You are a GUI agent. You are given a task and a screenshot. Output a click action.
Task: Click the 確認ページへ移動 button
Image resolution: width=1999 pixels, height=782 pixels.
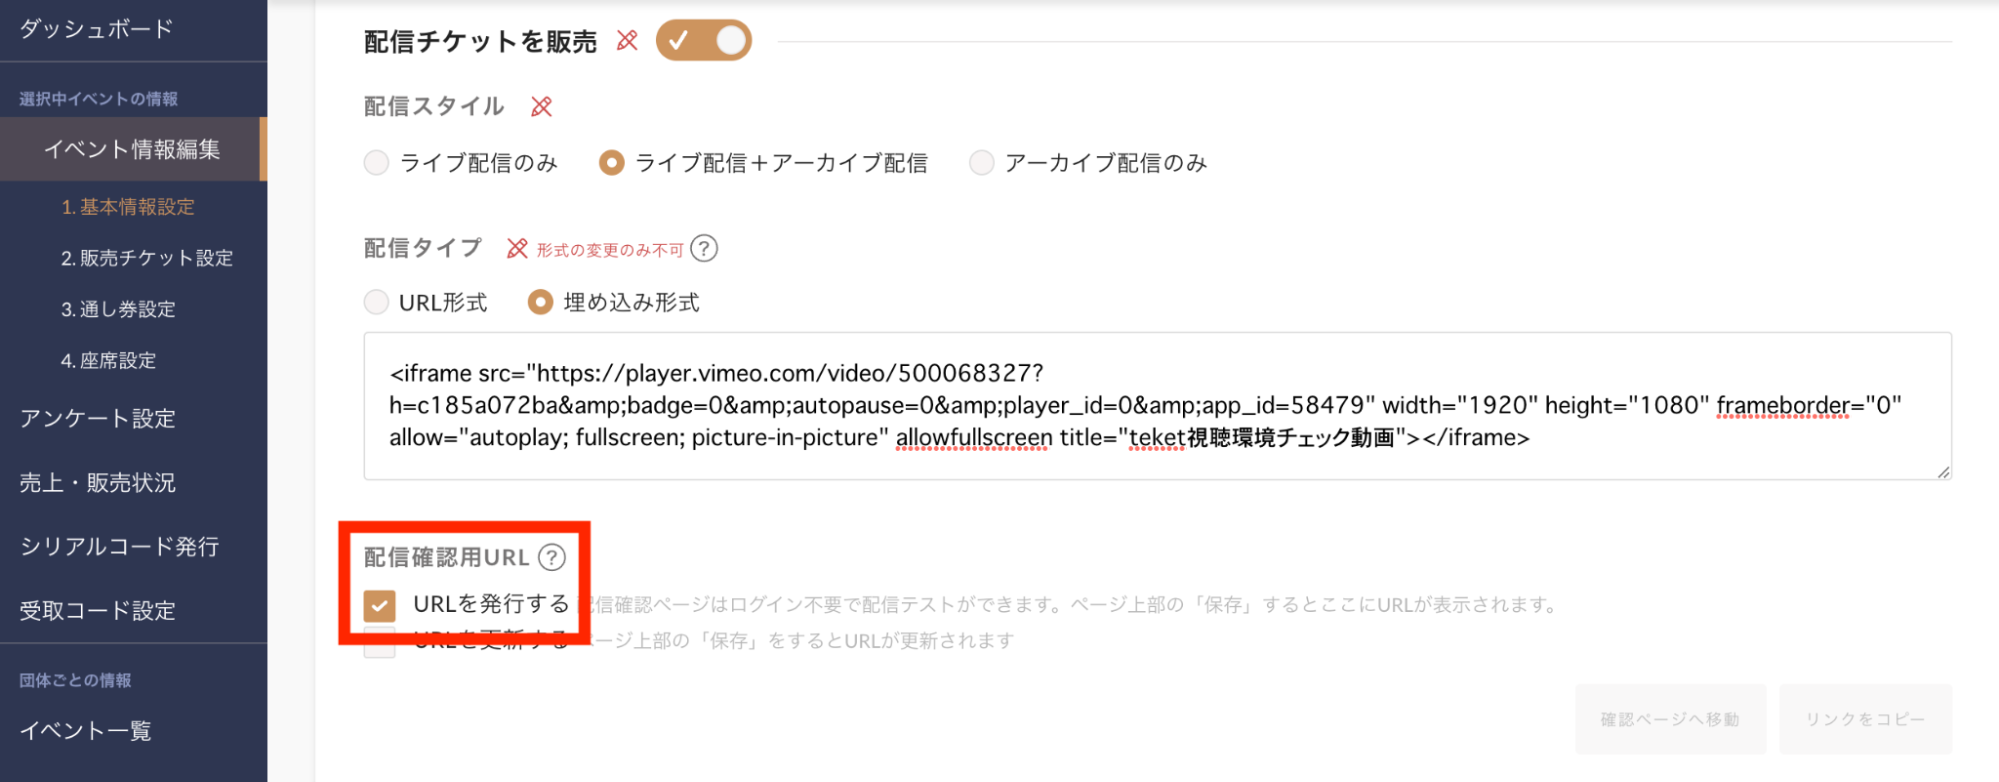tap(1670, 719)
